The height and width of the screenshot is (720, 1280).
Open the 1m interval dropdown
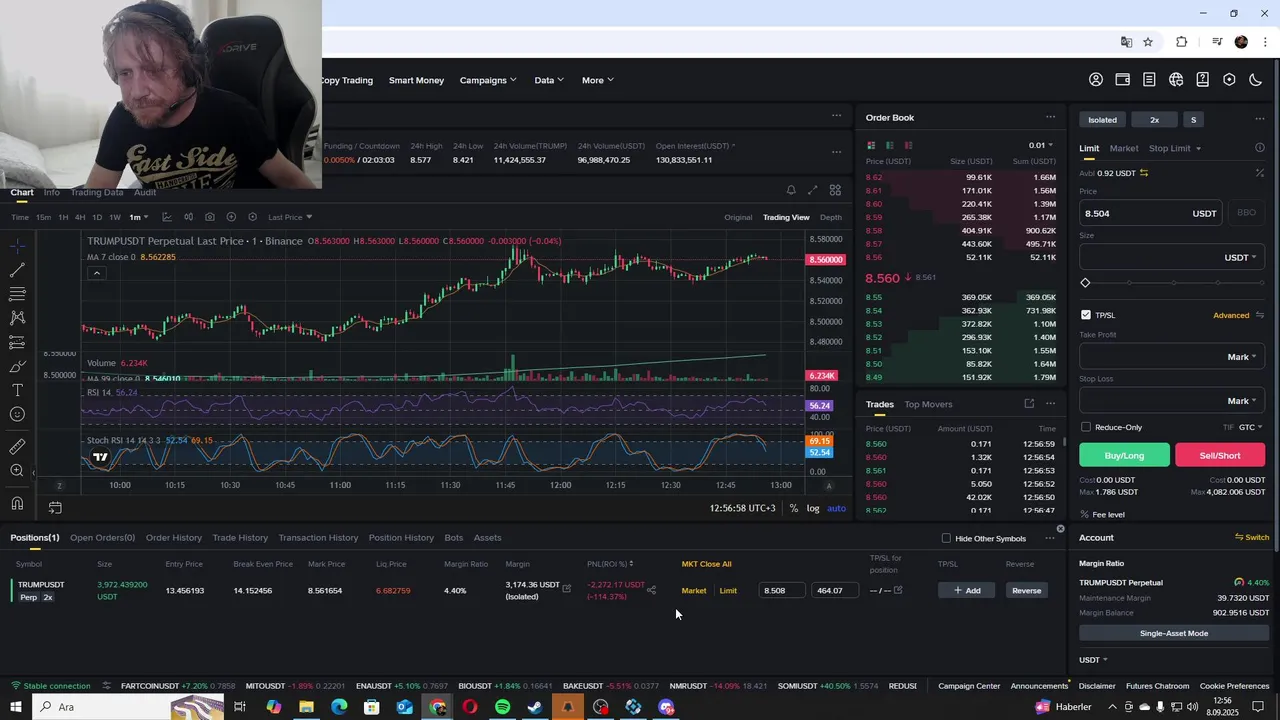point(138,217)
